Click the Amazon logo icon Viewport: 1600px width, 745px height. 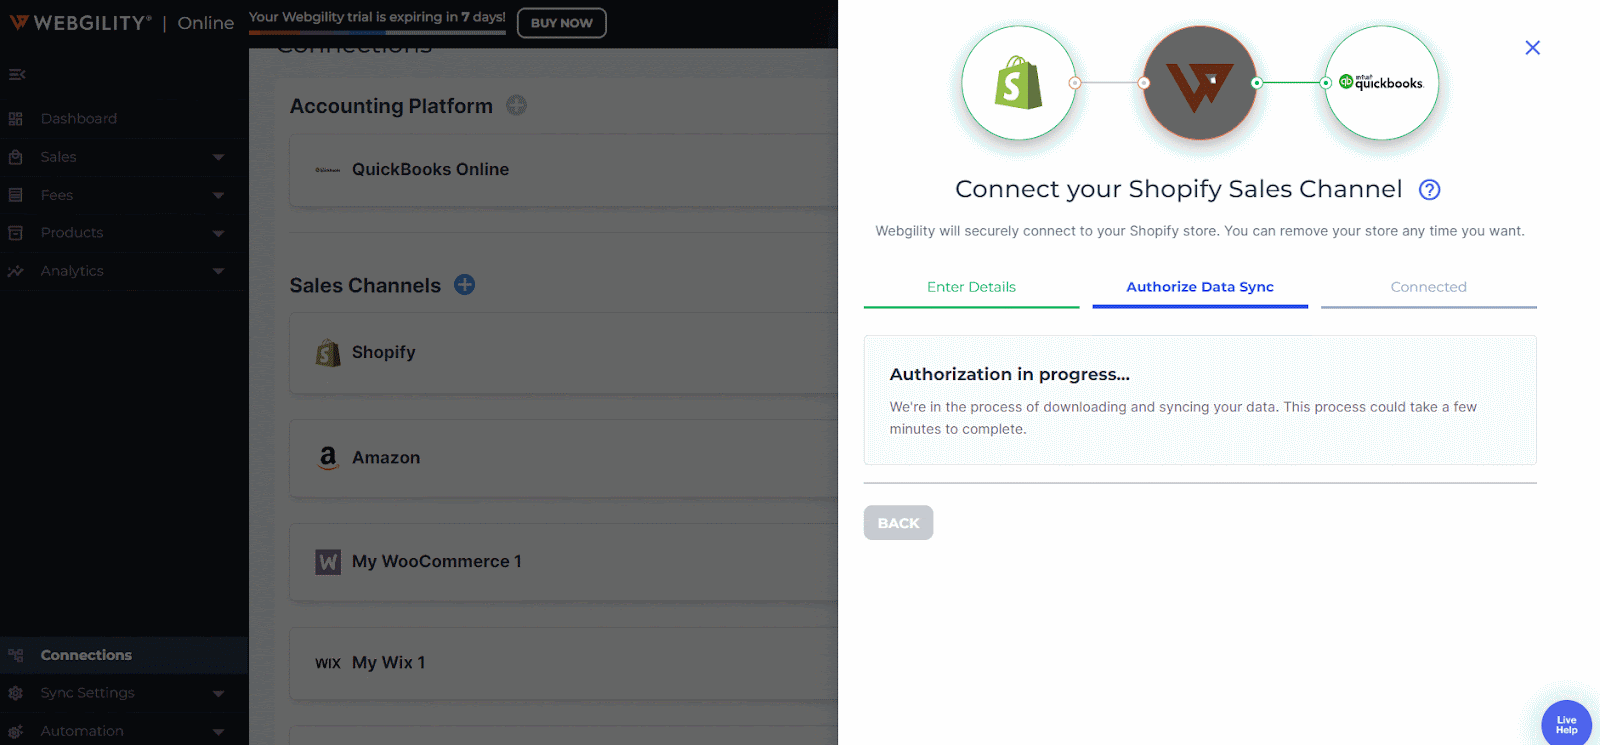(328, 458)
